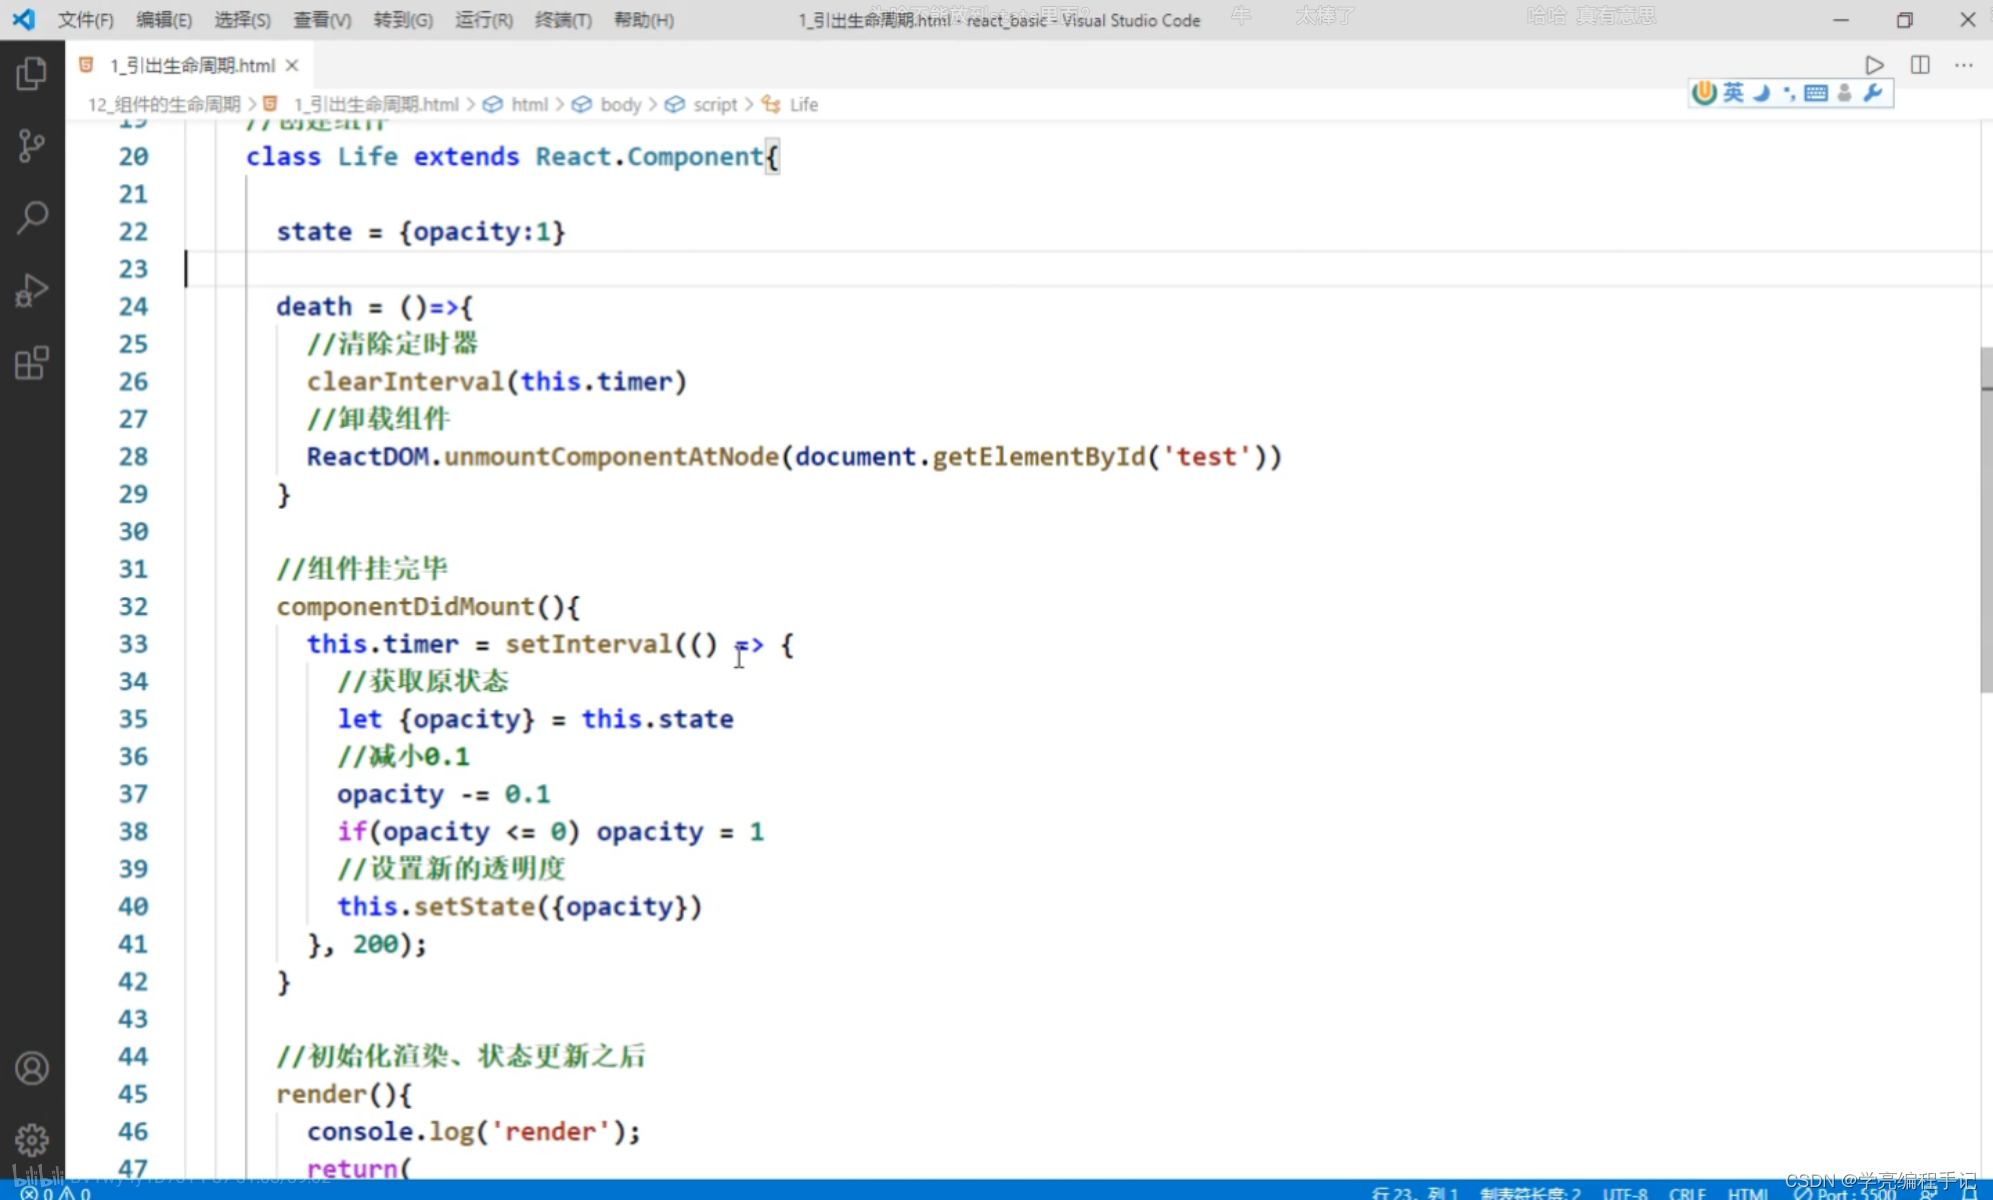Click the Run play icon in editor toolbar
The image size is (1993, 1200).
[x=1875, y=65]
